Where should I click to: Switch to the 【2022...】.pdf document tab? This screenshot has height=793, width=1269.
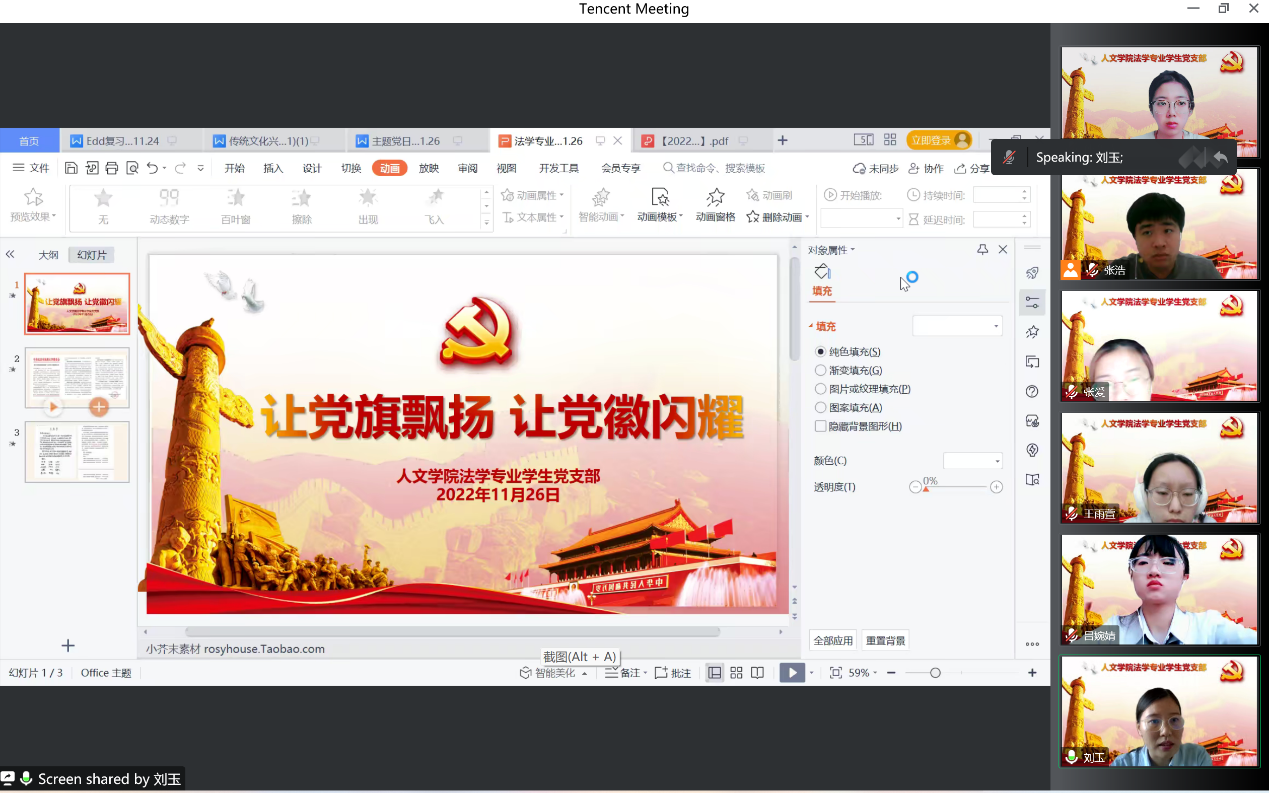click(x=692, y=141)
